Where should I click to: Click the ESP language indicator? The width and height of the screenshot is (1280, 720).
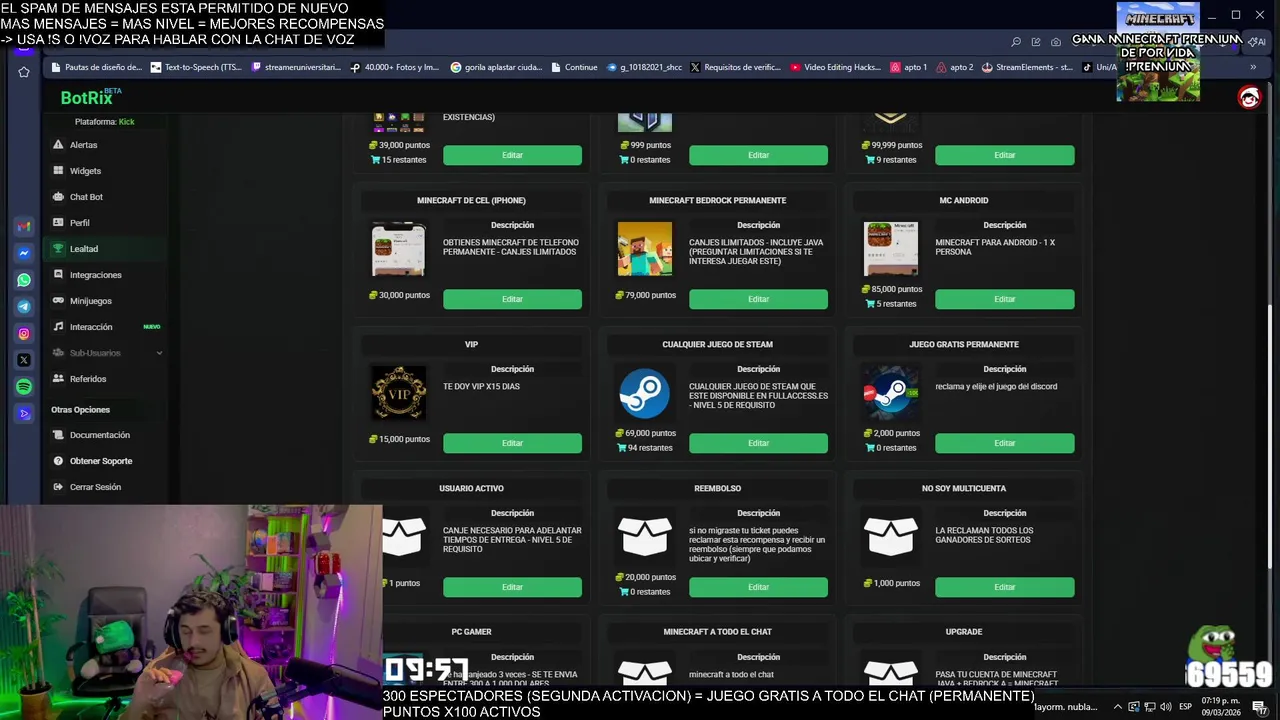click(x=1185, y=707)
